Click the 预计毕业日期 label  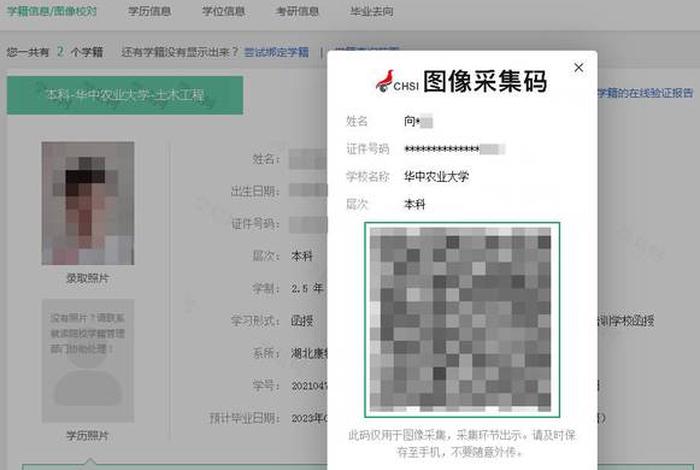click(245, 418)
